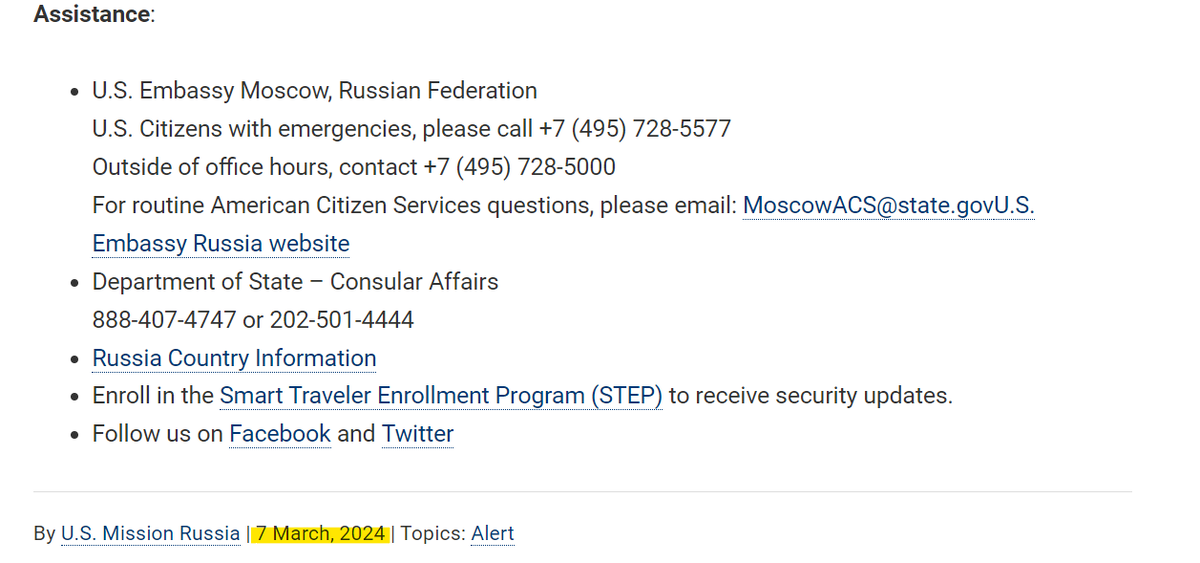This screenshot has height=563, width=1200.
Task: Open the Russia Country Information link
Action: (x=234, y=358)
